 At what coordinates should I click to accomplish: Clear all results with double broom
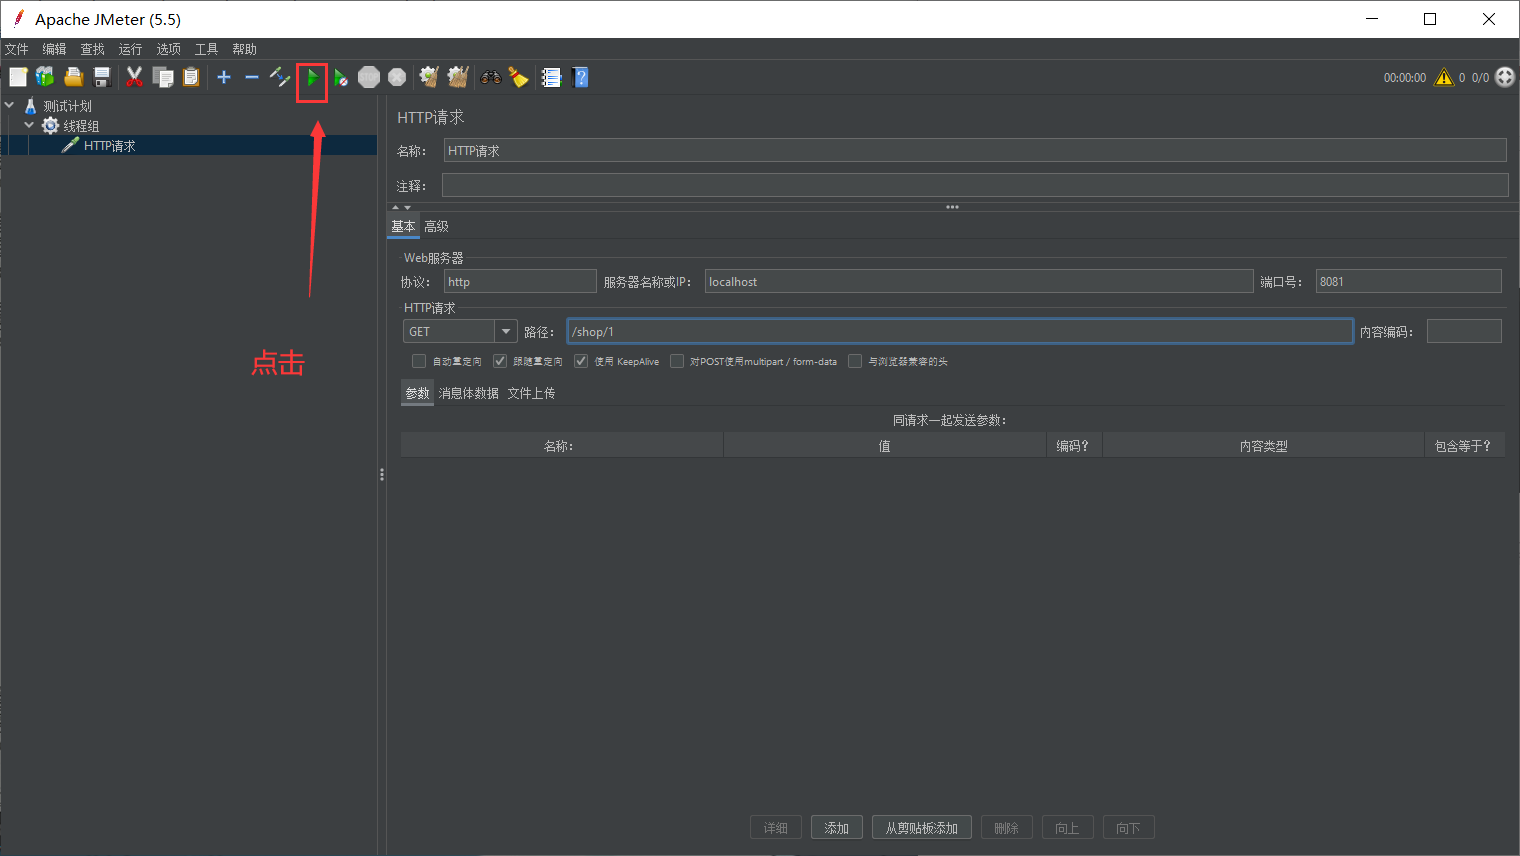[x=458, y=77]
